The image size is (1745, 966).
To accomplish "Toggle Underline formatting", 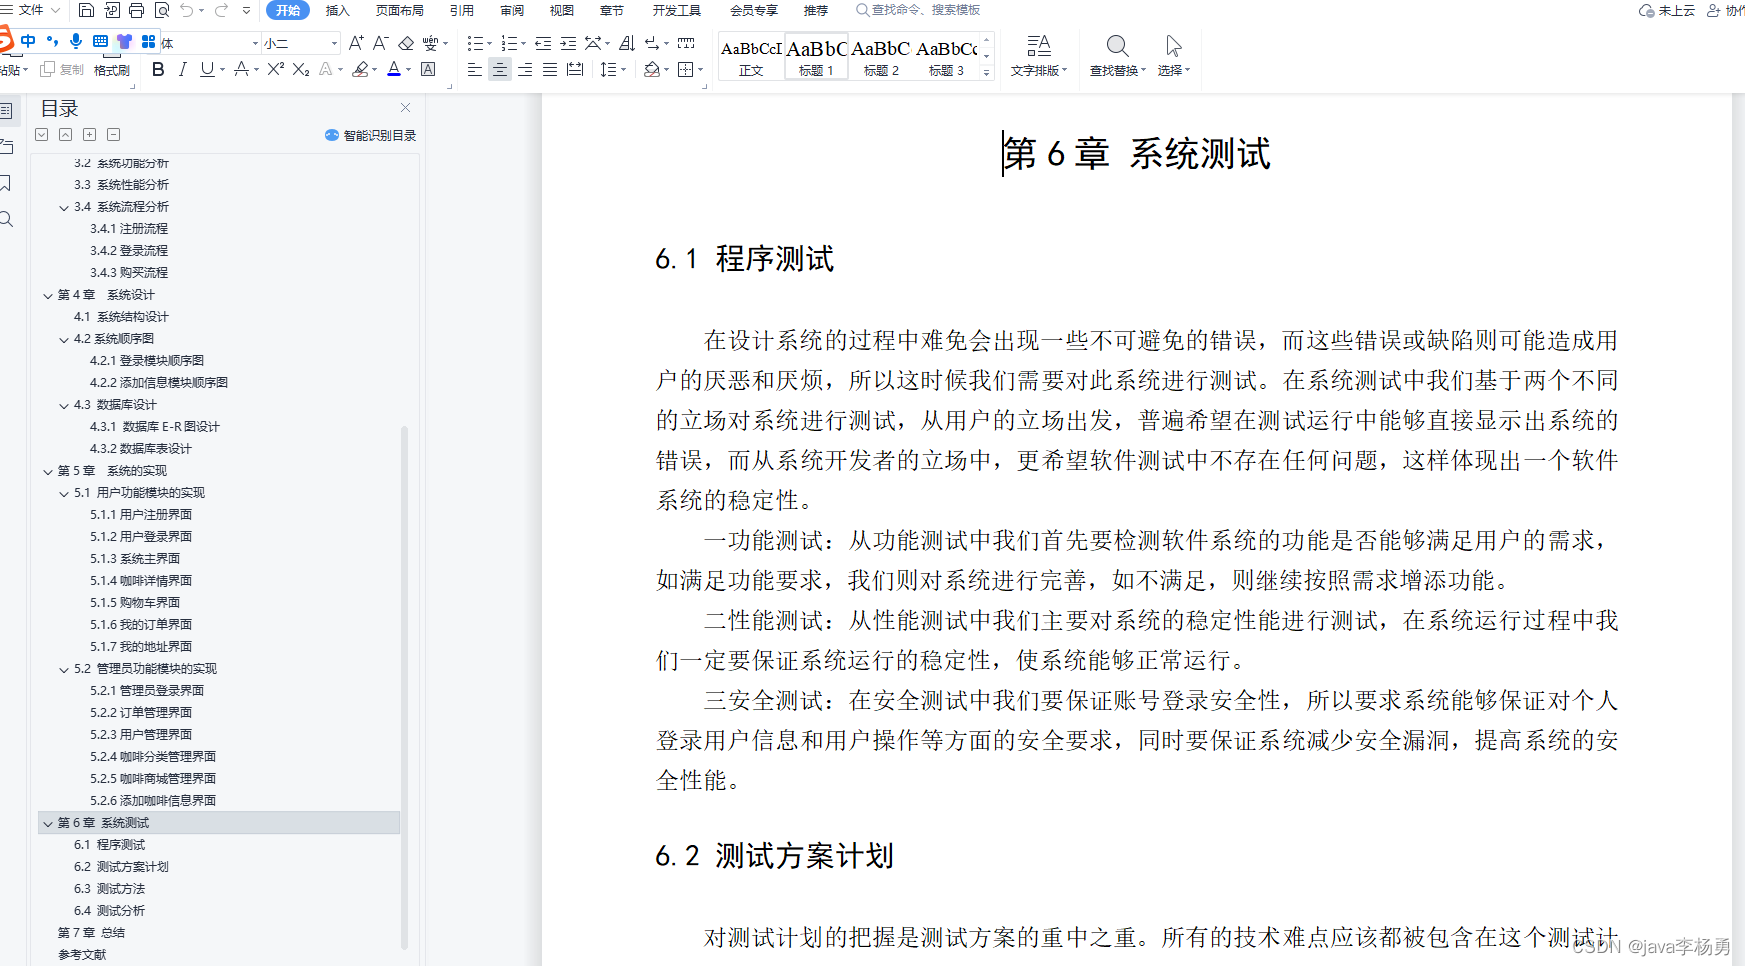I will (x=207, y=69).
